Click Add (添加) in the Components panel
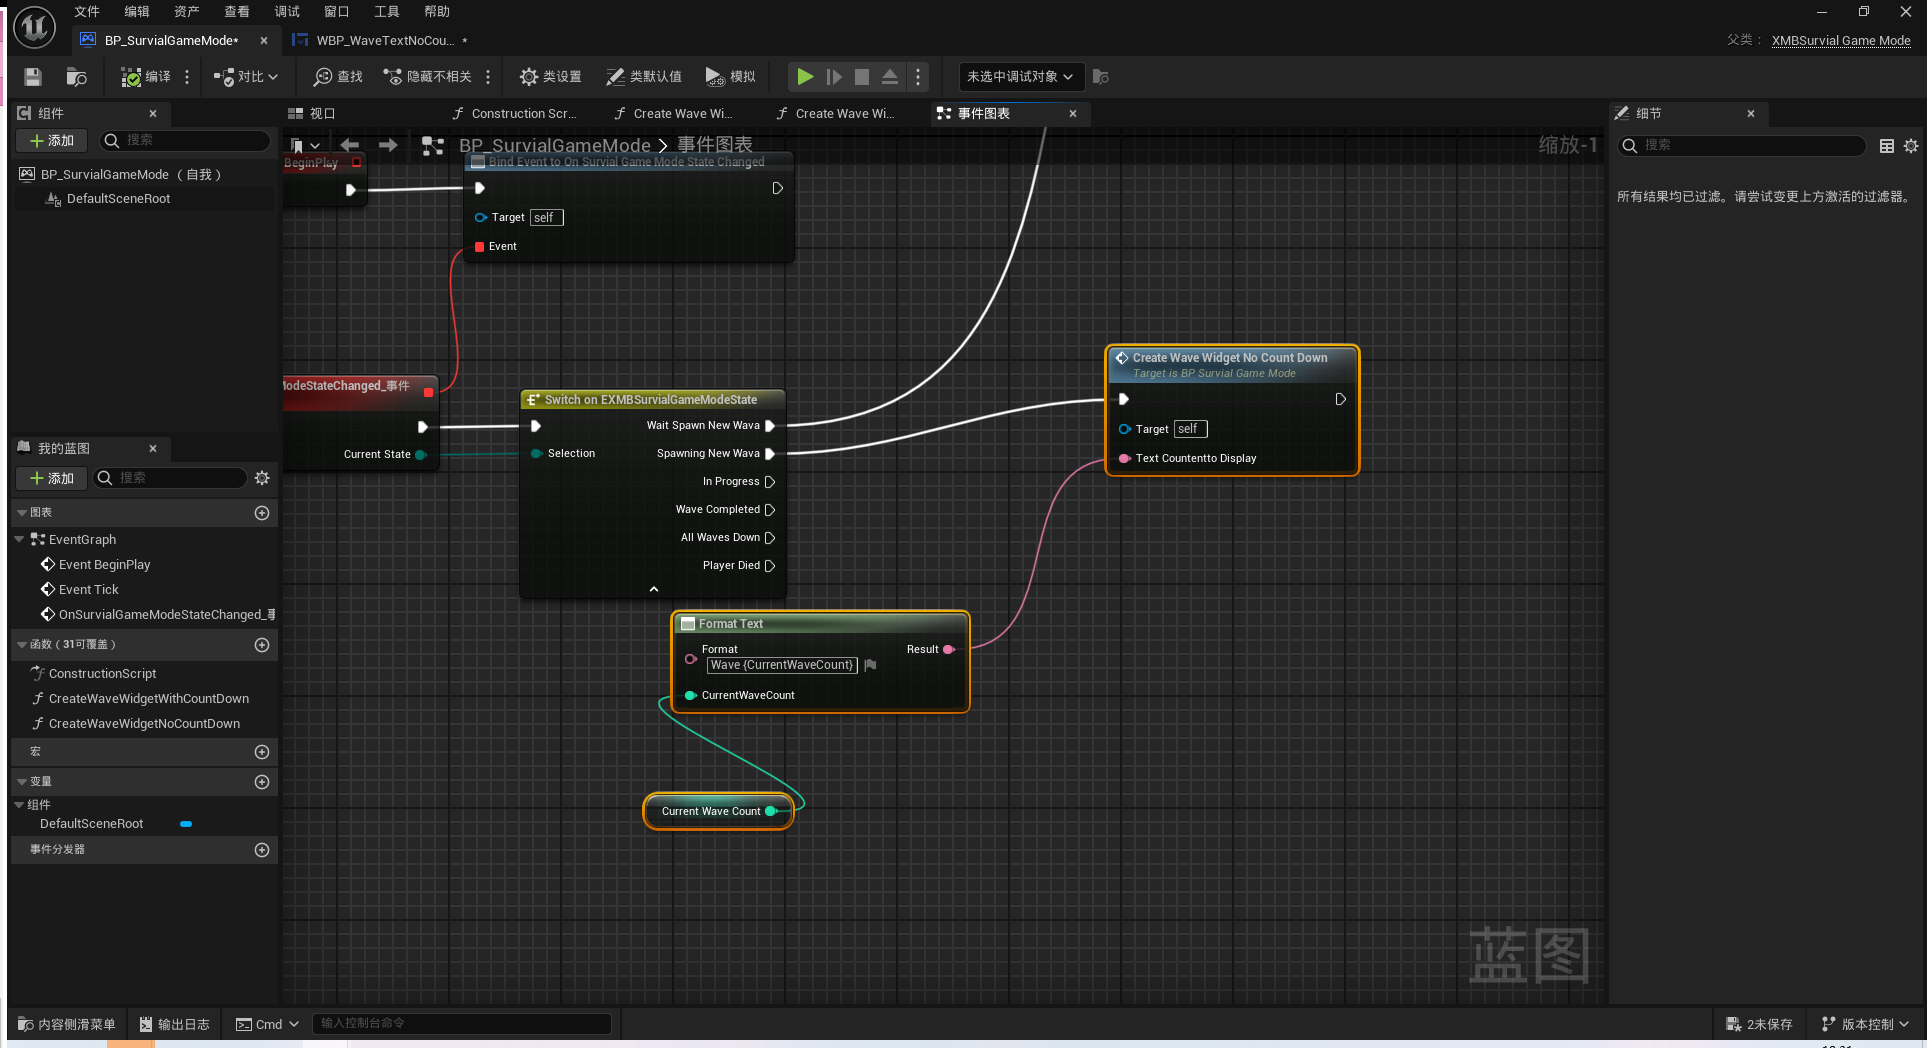 click(x=52, y=141)
